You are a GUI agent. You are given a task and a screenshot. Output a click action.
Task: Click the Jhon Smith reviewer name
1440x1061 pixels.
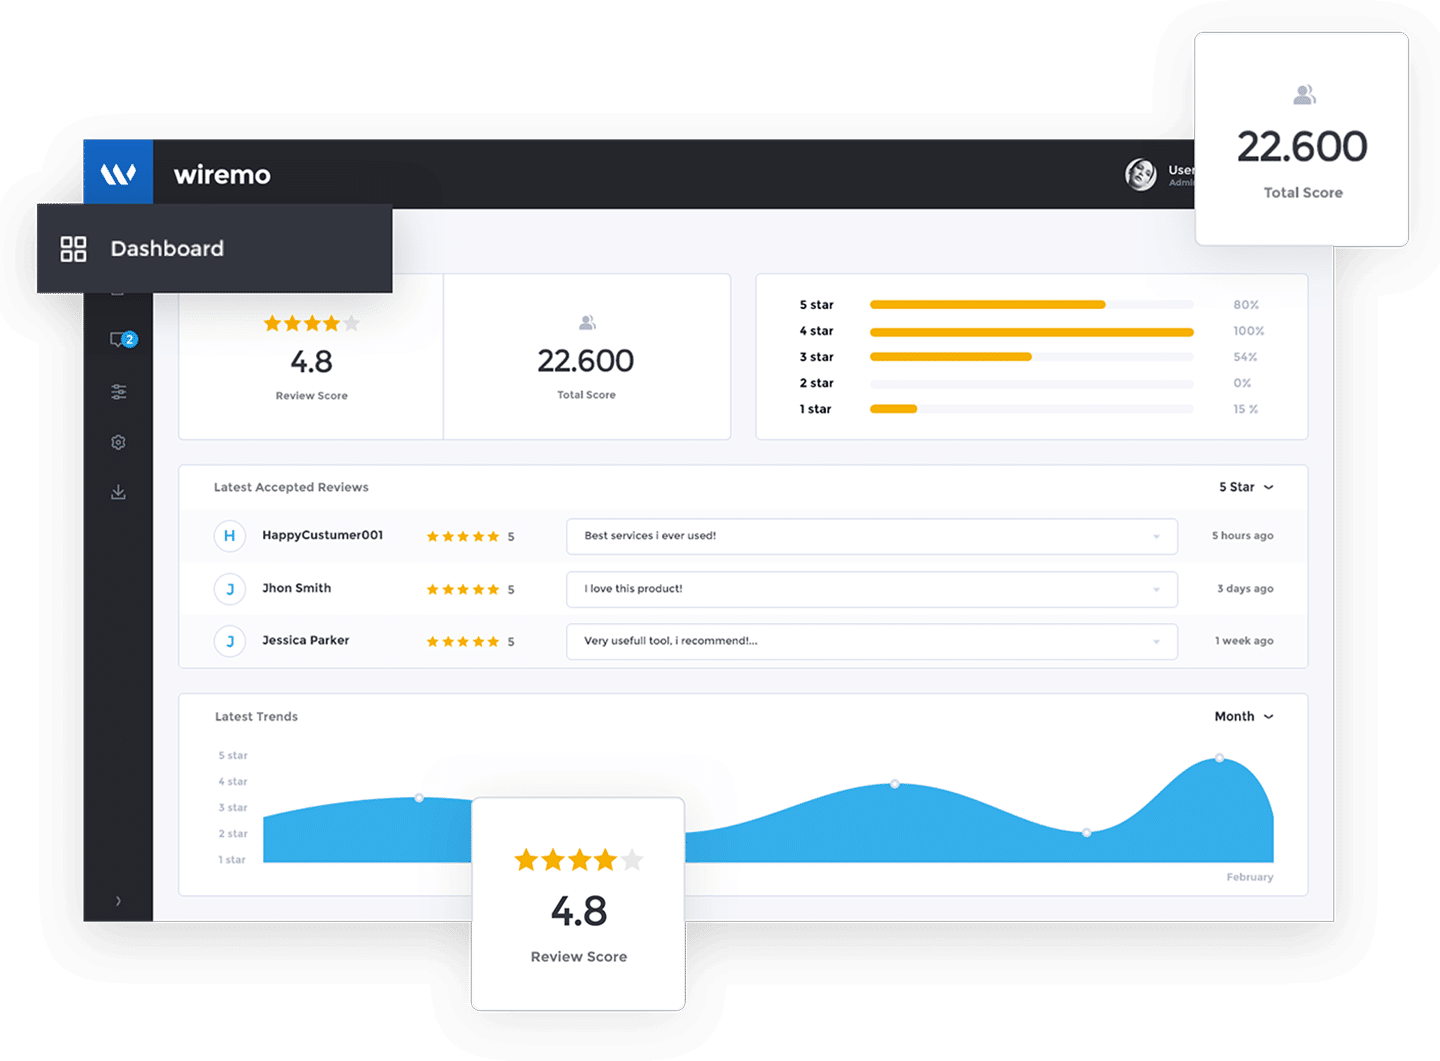(x=296, y=588)
